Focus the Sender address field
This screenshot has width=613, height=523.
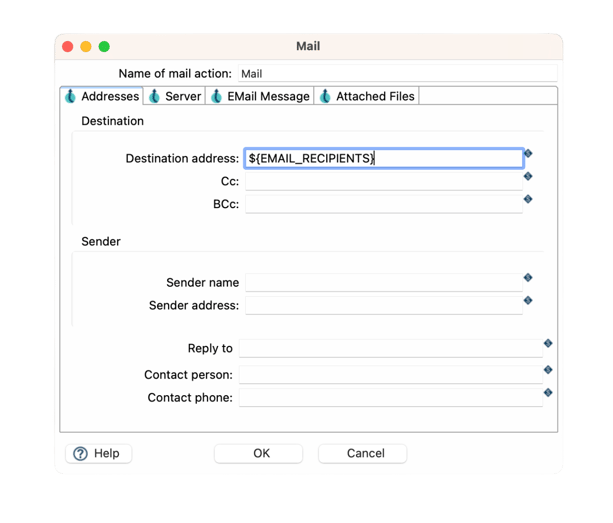coord(384,305)
